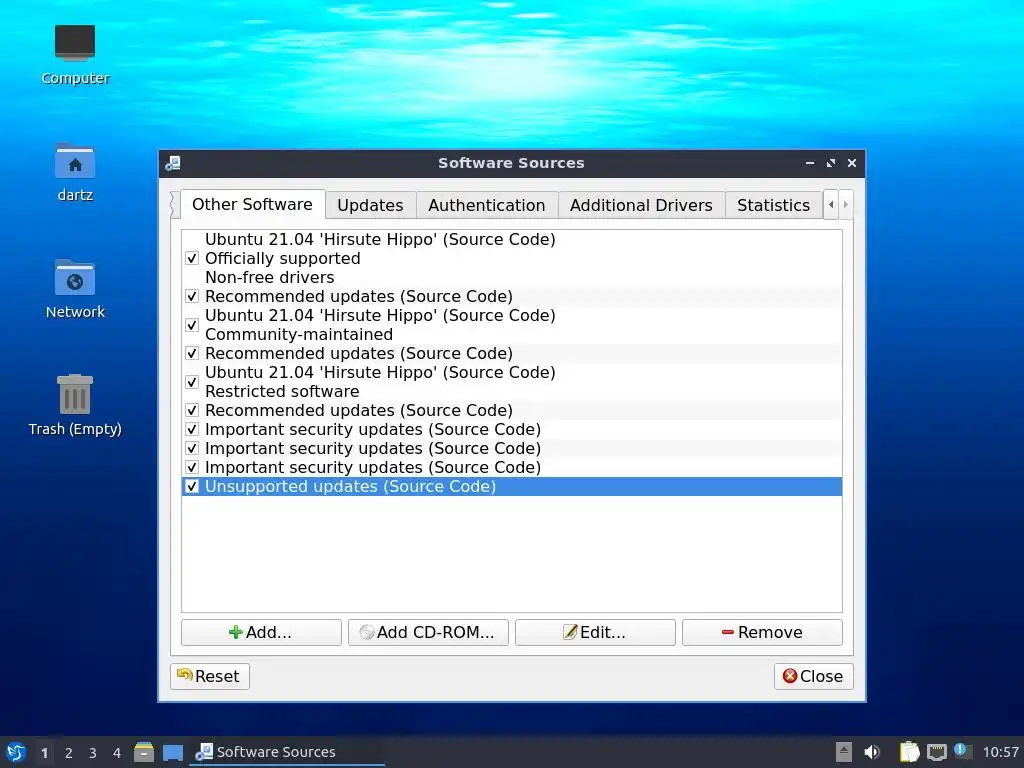Select the Computer desktop icon

[75, 55]
